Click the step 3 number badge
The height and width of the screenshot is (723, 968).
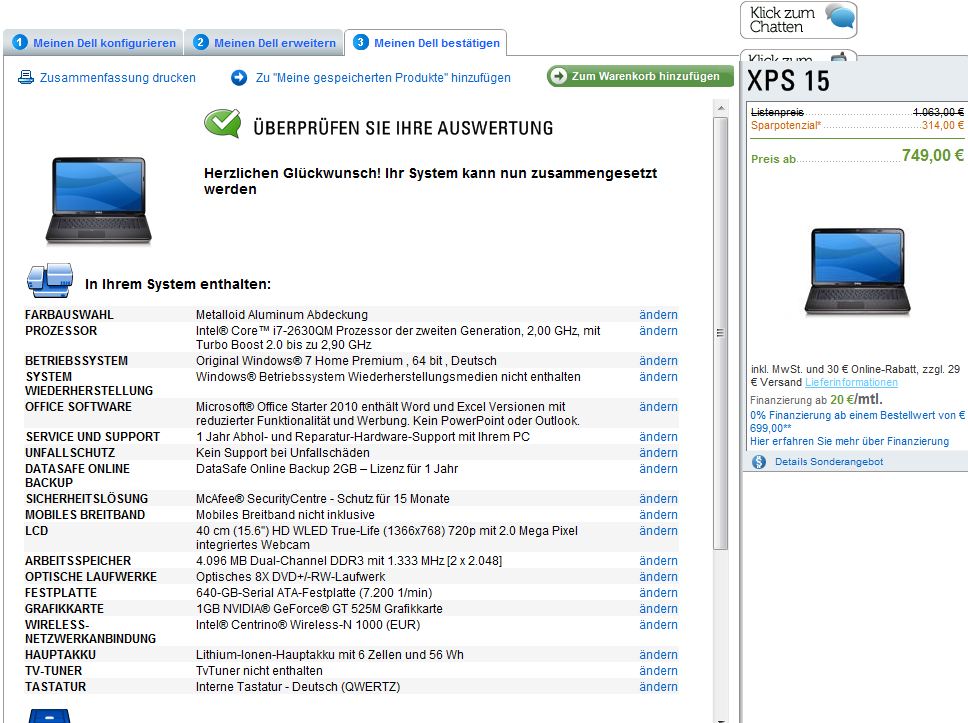(361, 42)
